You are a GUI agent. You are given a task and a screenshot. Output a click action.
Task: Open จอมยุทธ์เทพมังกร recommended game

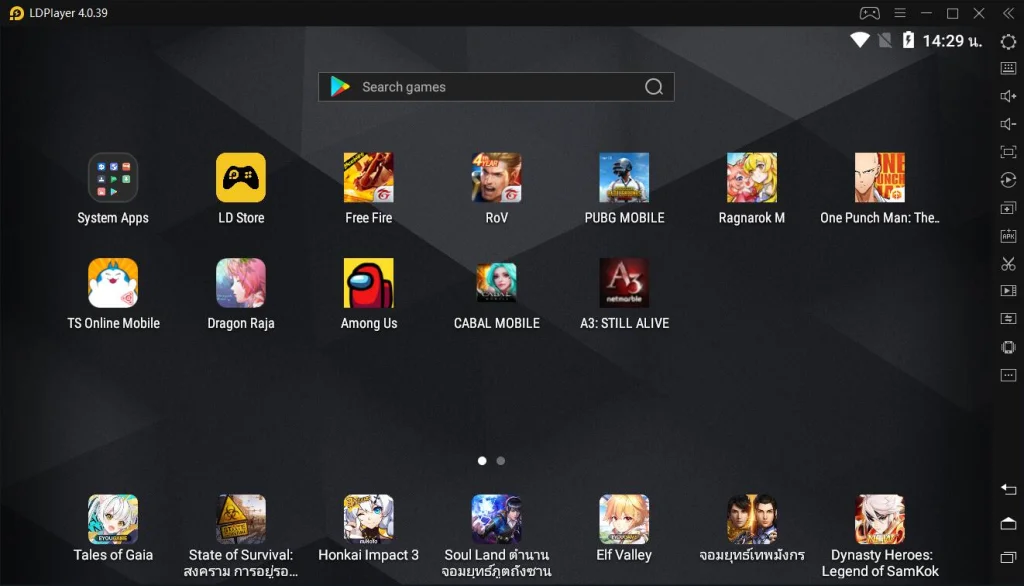point(752,519)
